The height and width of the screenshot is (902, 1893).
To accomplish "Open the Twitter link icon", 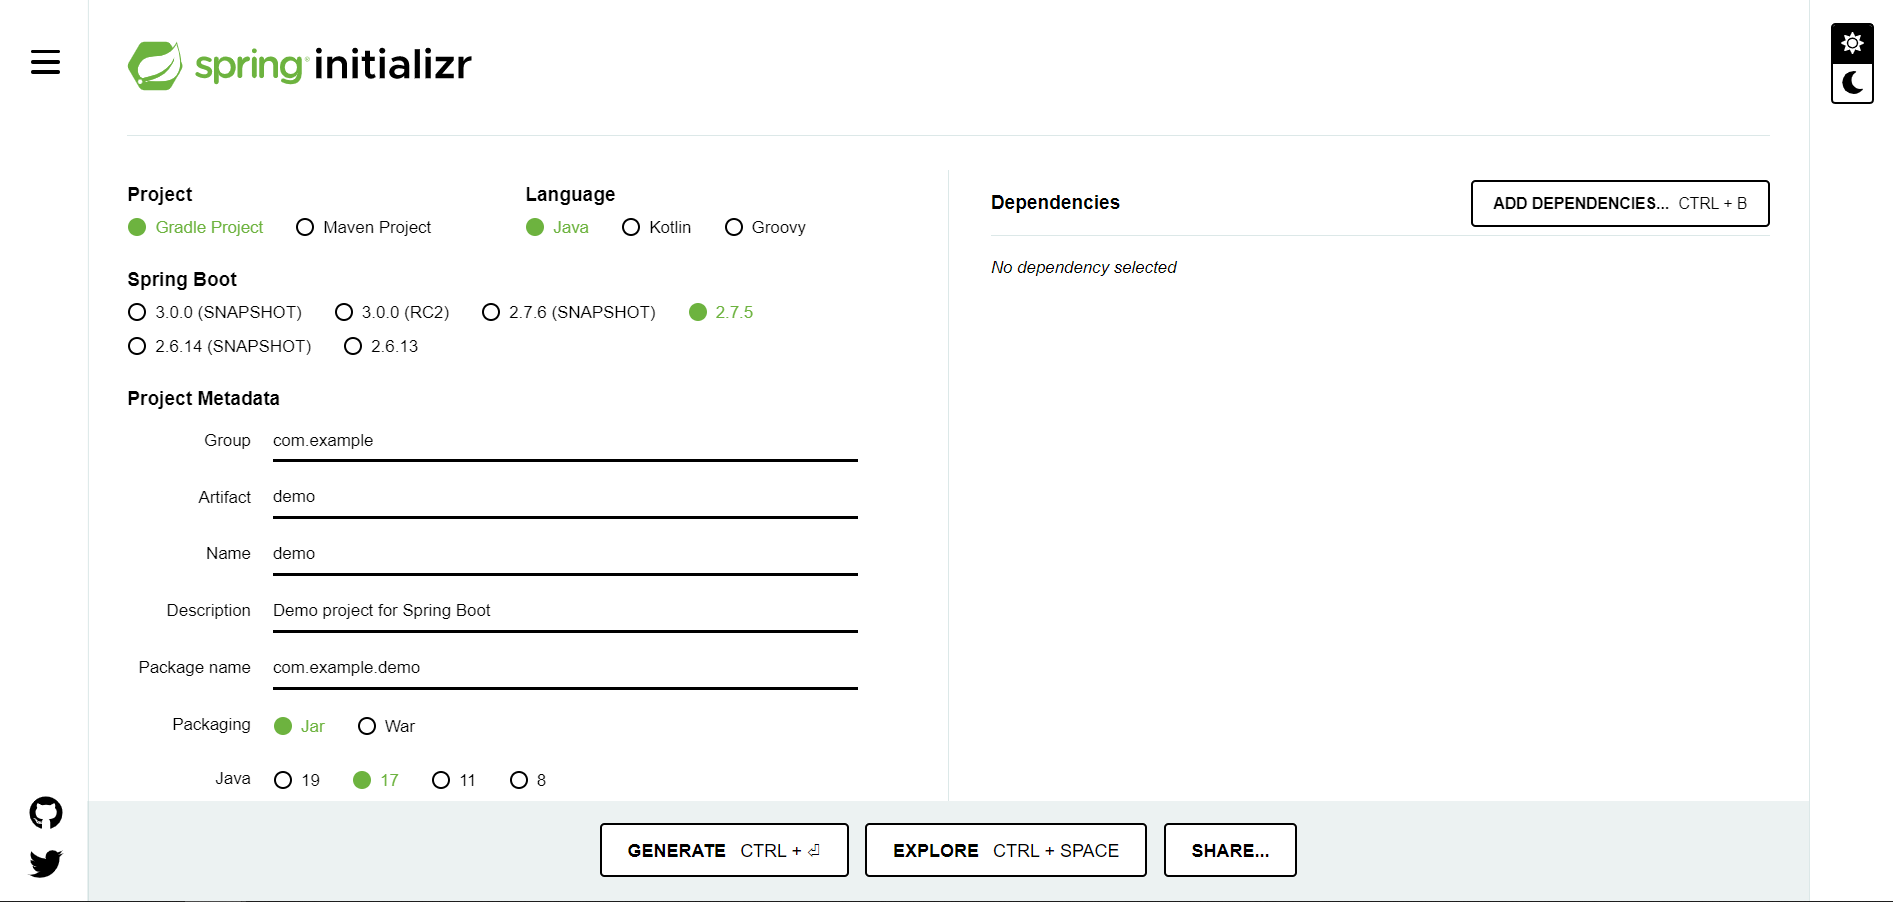I will coord(46,863).
